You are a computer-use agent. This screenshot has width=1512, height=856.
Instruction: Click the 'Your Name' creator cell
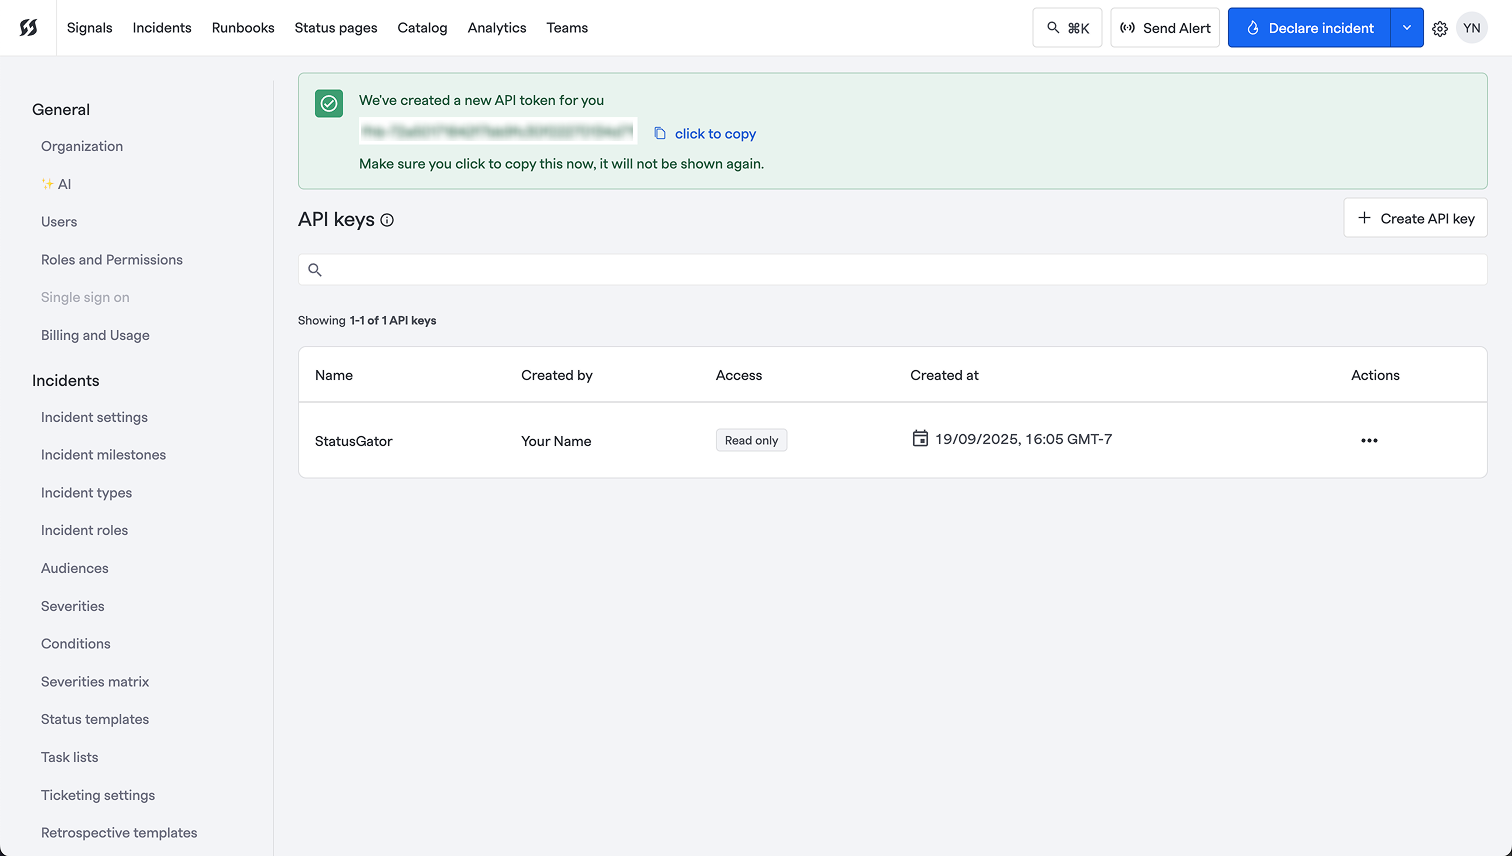click(x=556, y=441)
